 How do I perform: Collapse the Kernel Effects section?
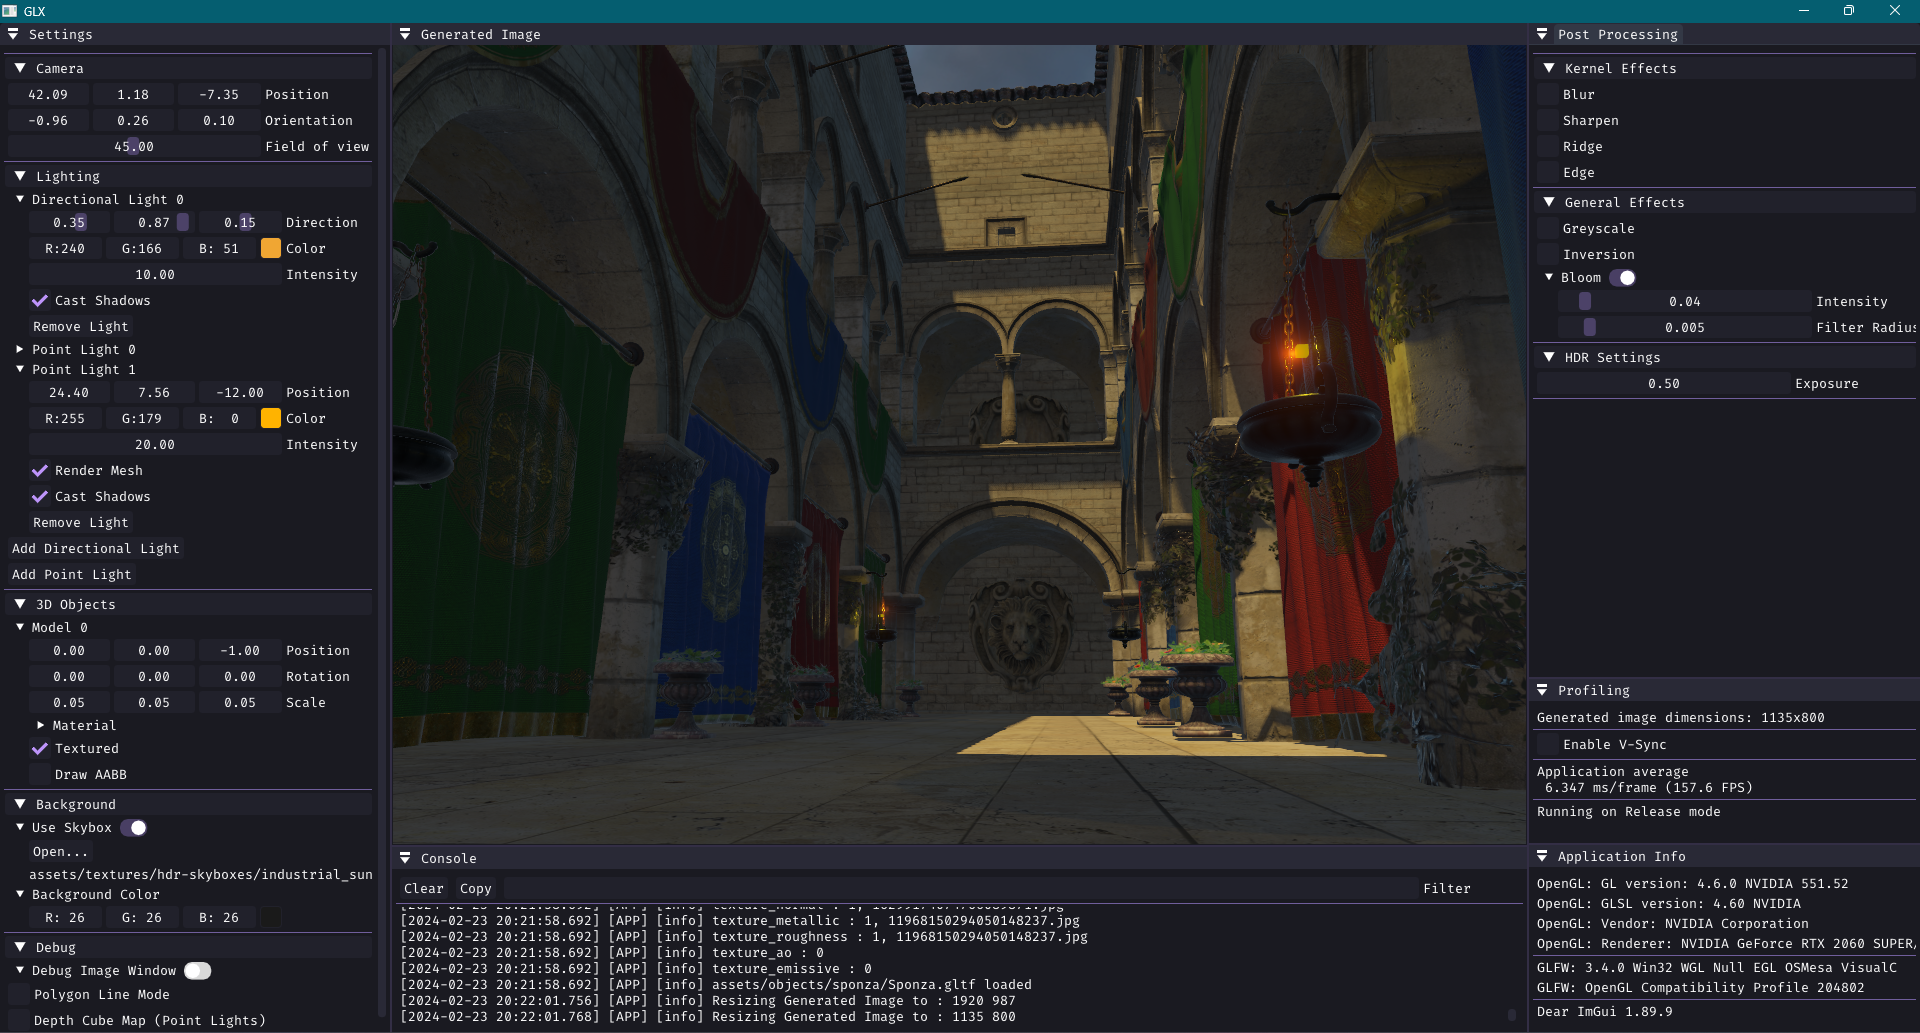1549,68
